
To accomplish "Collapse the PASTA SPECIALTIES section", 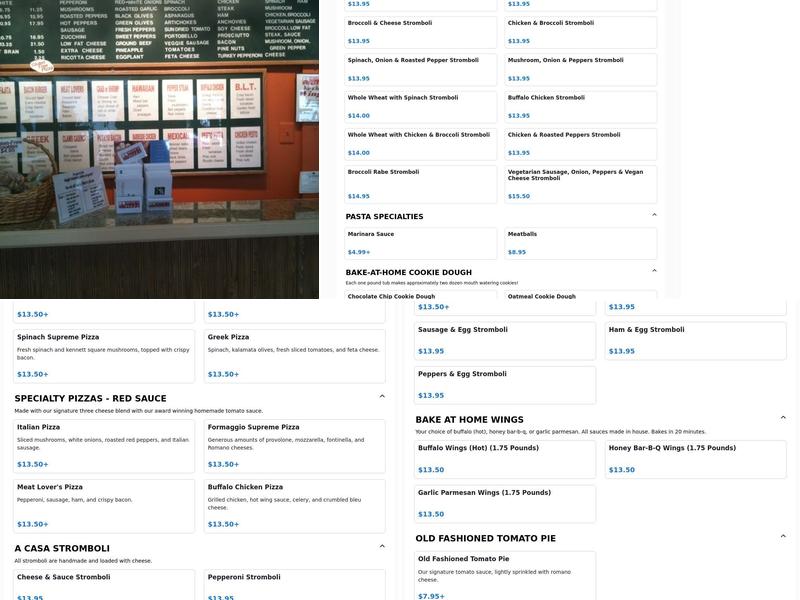I will click(652, 213).
